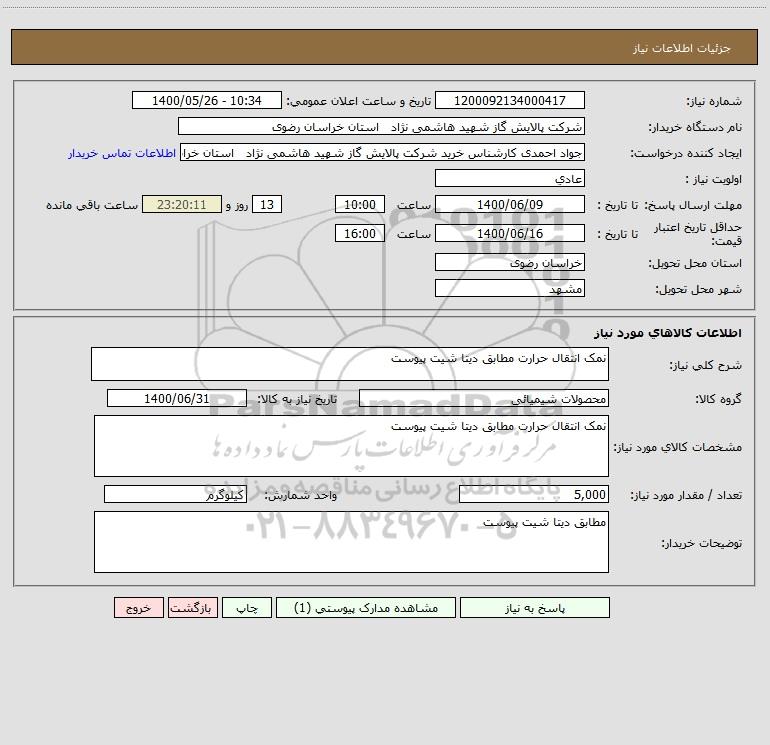Click the label 'واحد شمارش:'
This screenshot has width=770, height=745.
(x=301, y=496)
